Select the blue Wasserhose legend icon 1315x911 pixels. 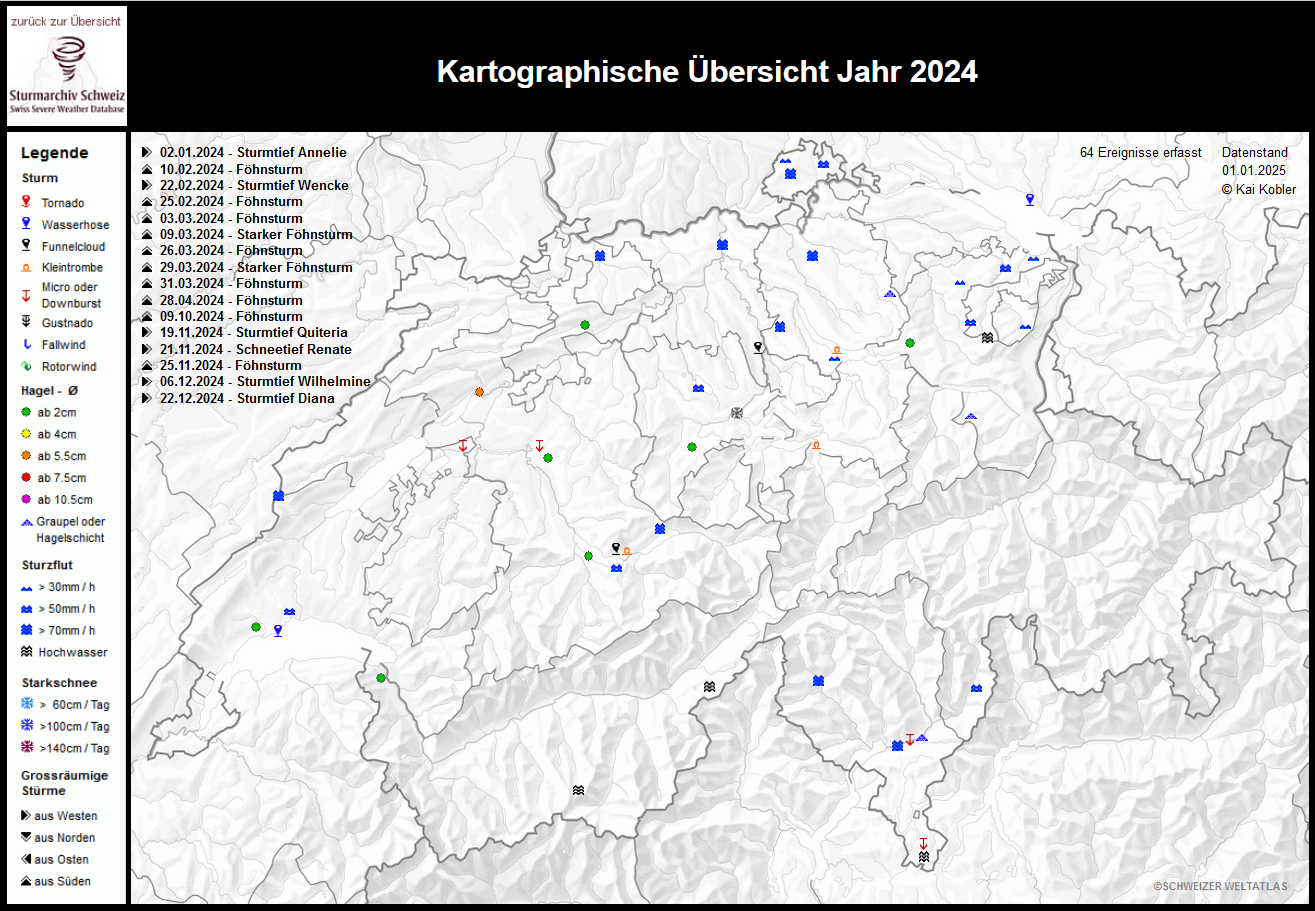[x=26, y=225]
